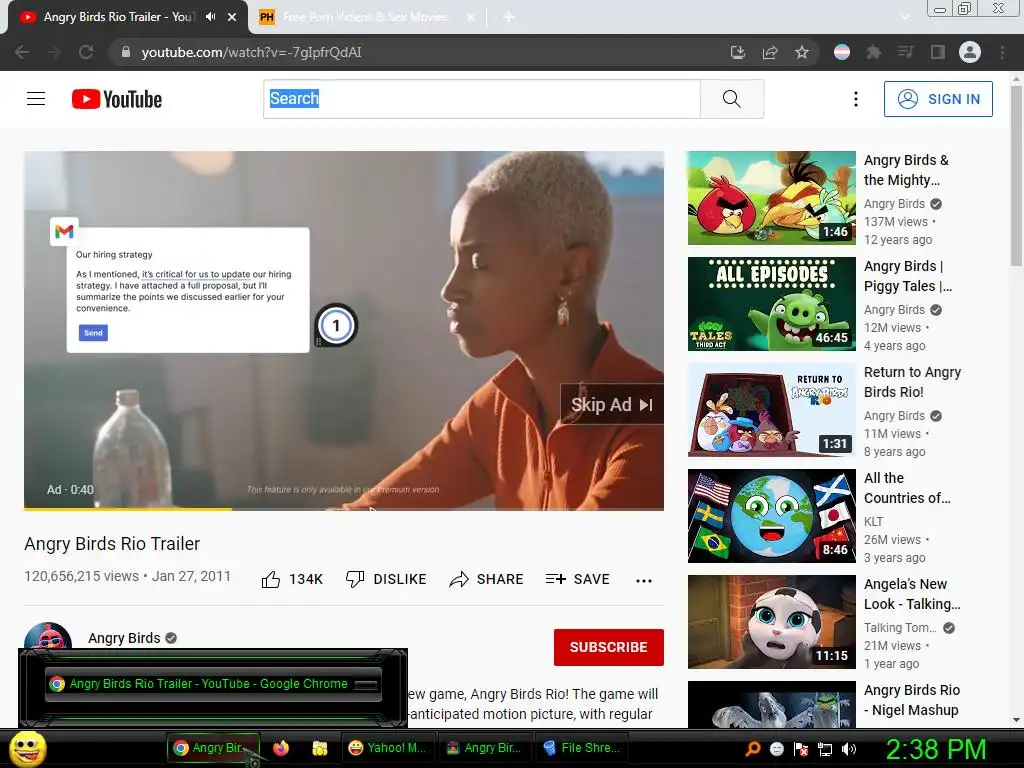The width and height of the screenshot is (1024, 768).
Task: Open Chrome's three-dot menu
Action: (x=1002, y=52)
